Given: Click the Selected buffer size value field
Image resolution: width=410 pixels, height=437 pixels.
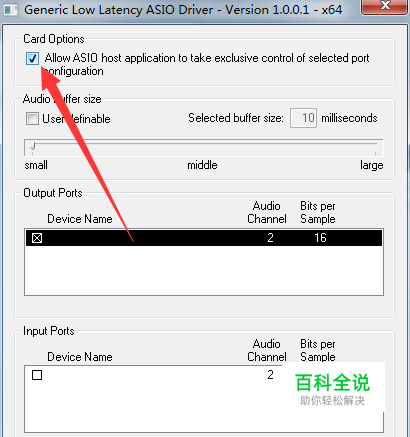Looking at the screenshot, I should [x=303, y=118].
